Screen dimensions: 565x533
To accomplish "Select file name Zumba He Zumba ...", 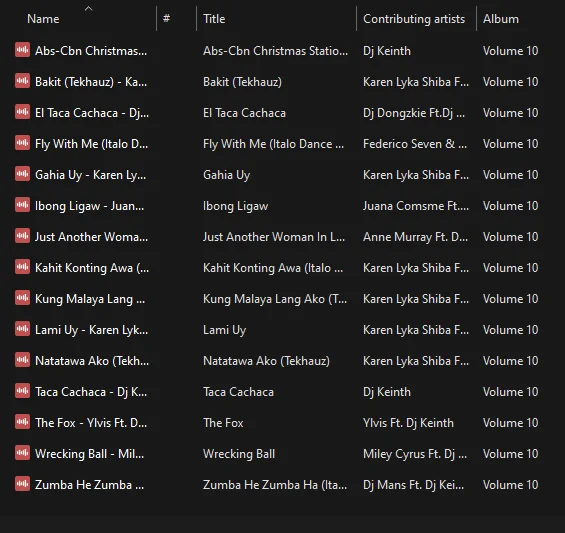I will pyautogui.click(x=89, y=485).
